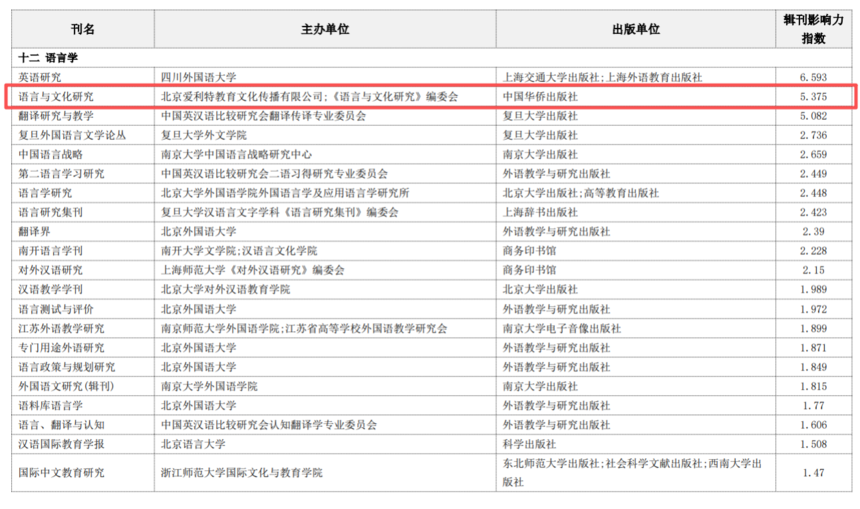
Task: Select journal name 南开语言学刊
Action: (x=50, y=251)
